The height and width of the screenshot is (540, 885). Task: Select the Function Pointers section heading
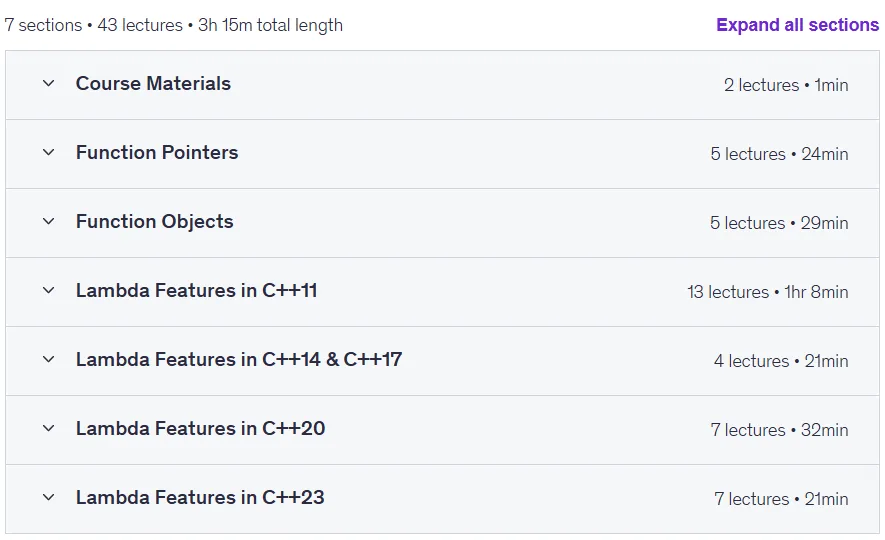[157, 152]
